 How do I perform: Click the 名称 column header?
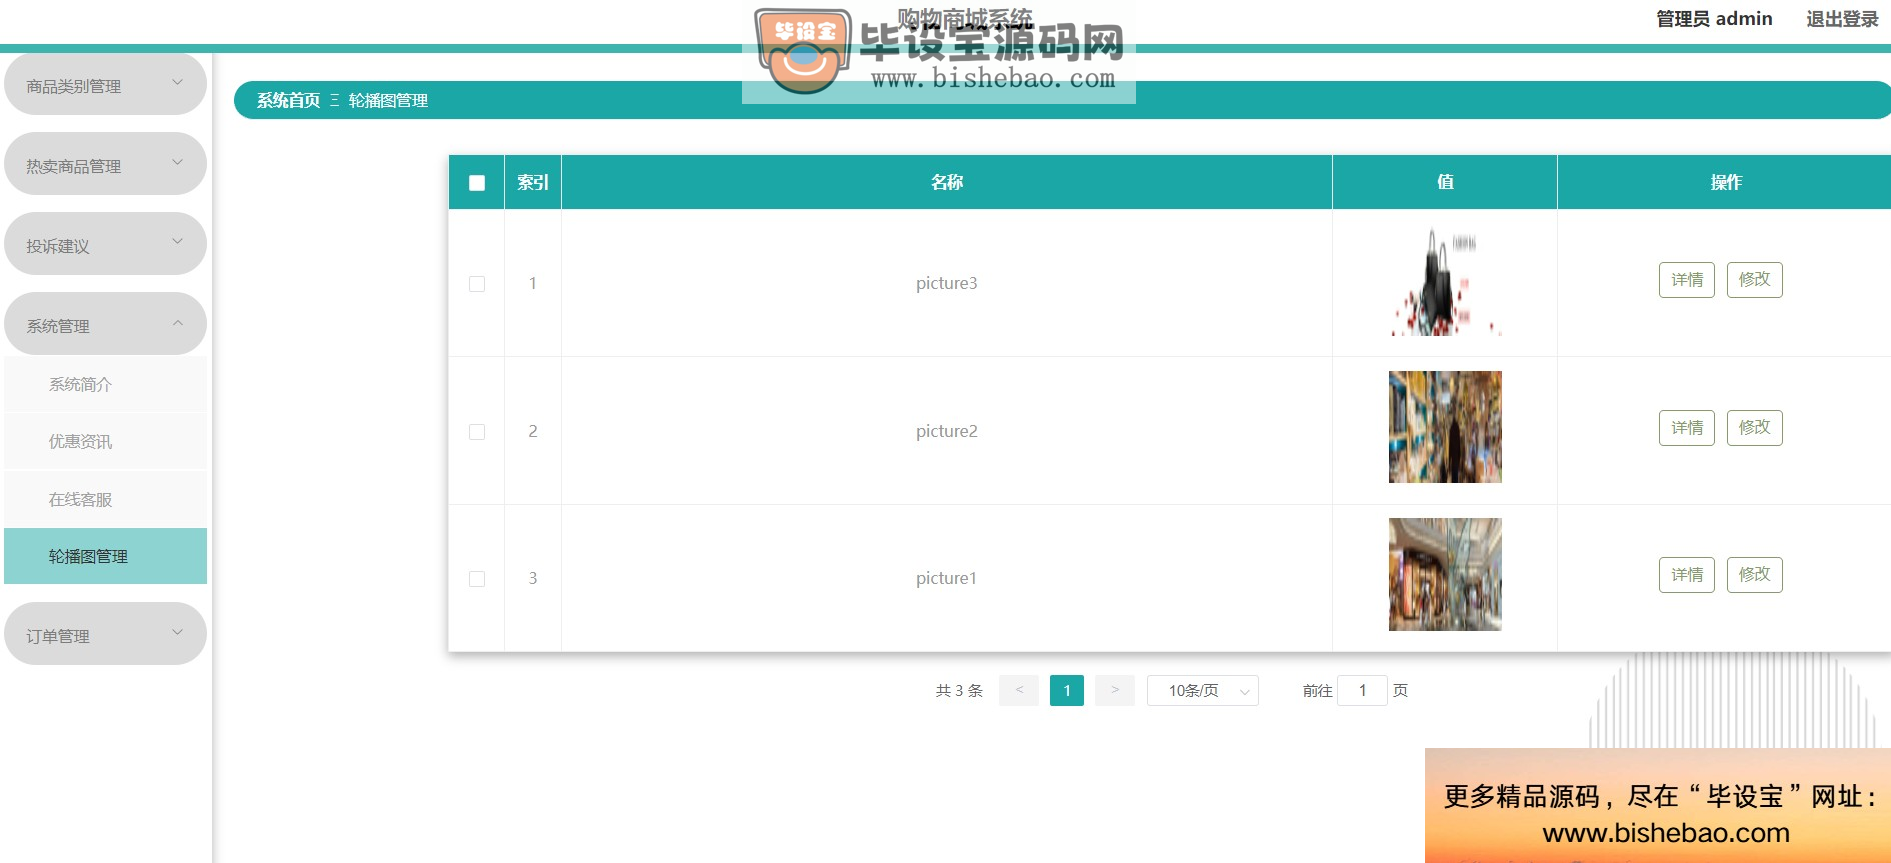click(947, 182)
